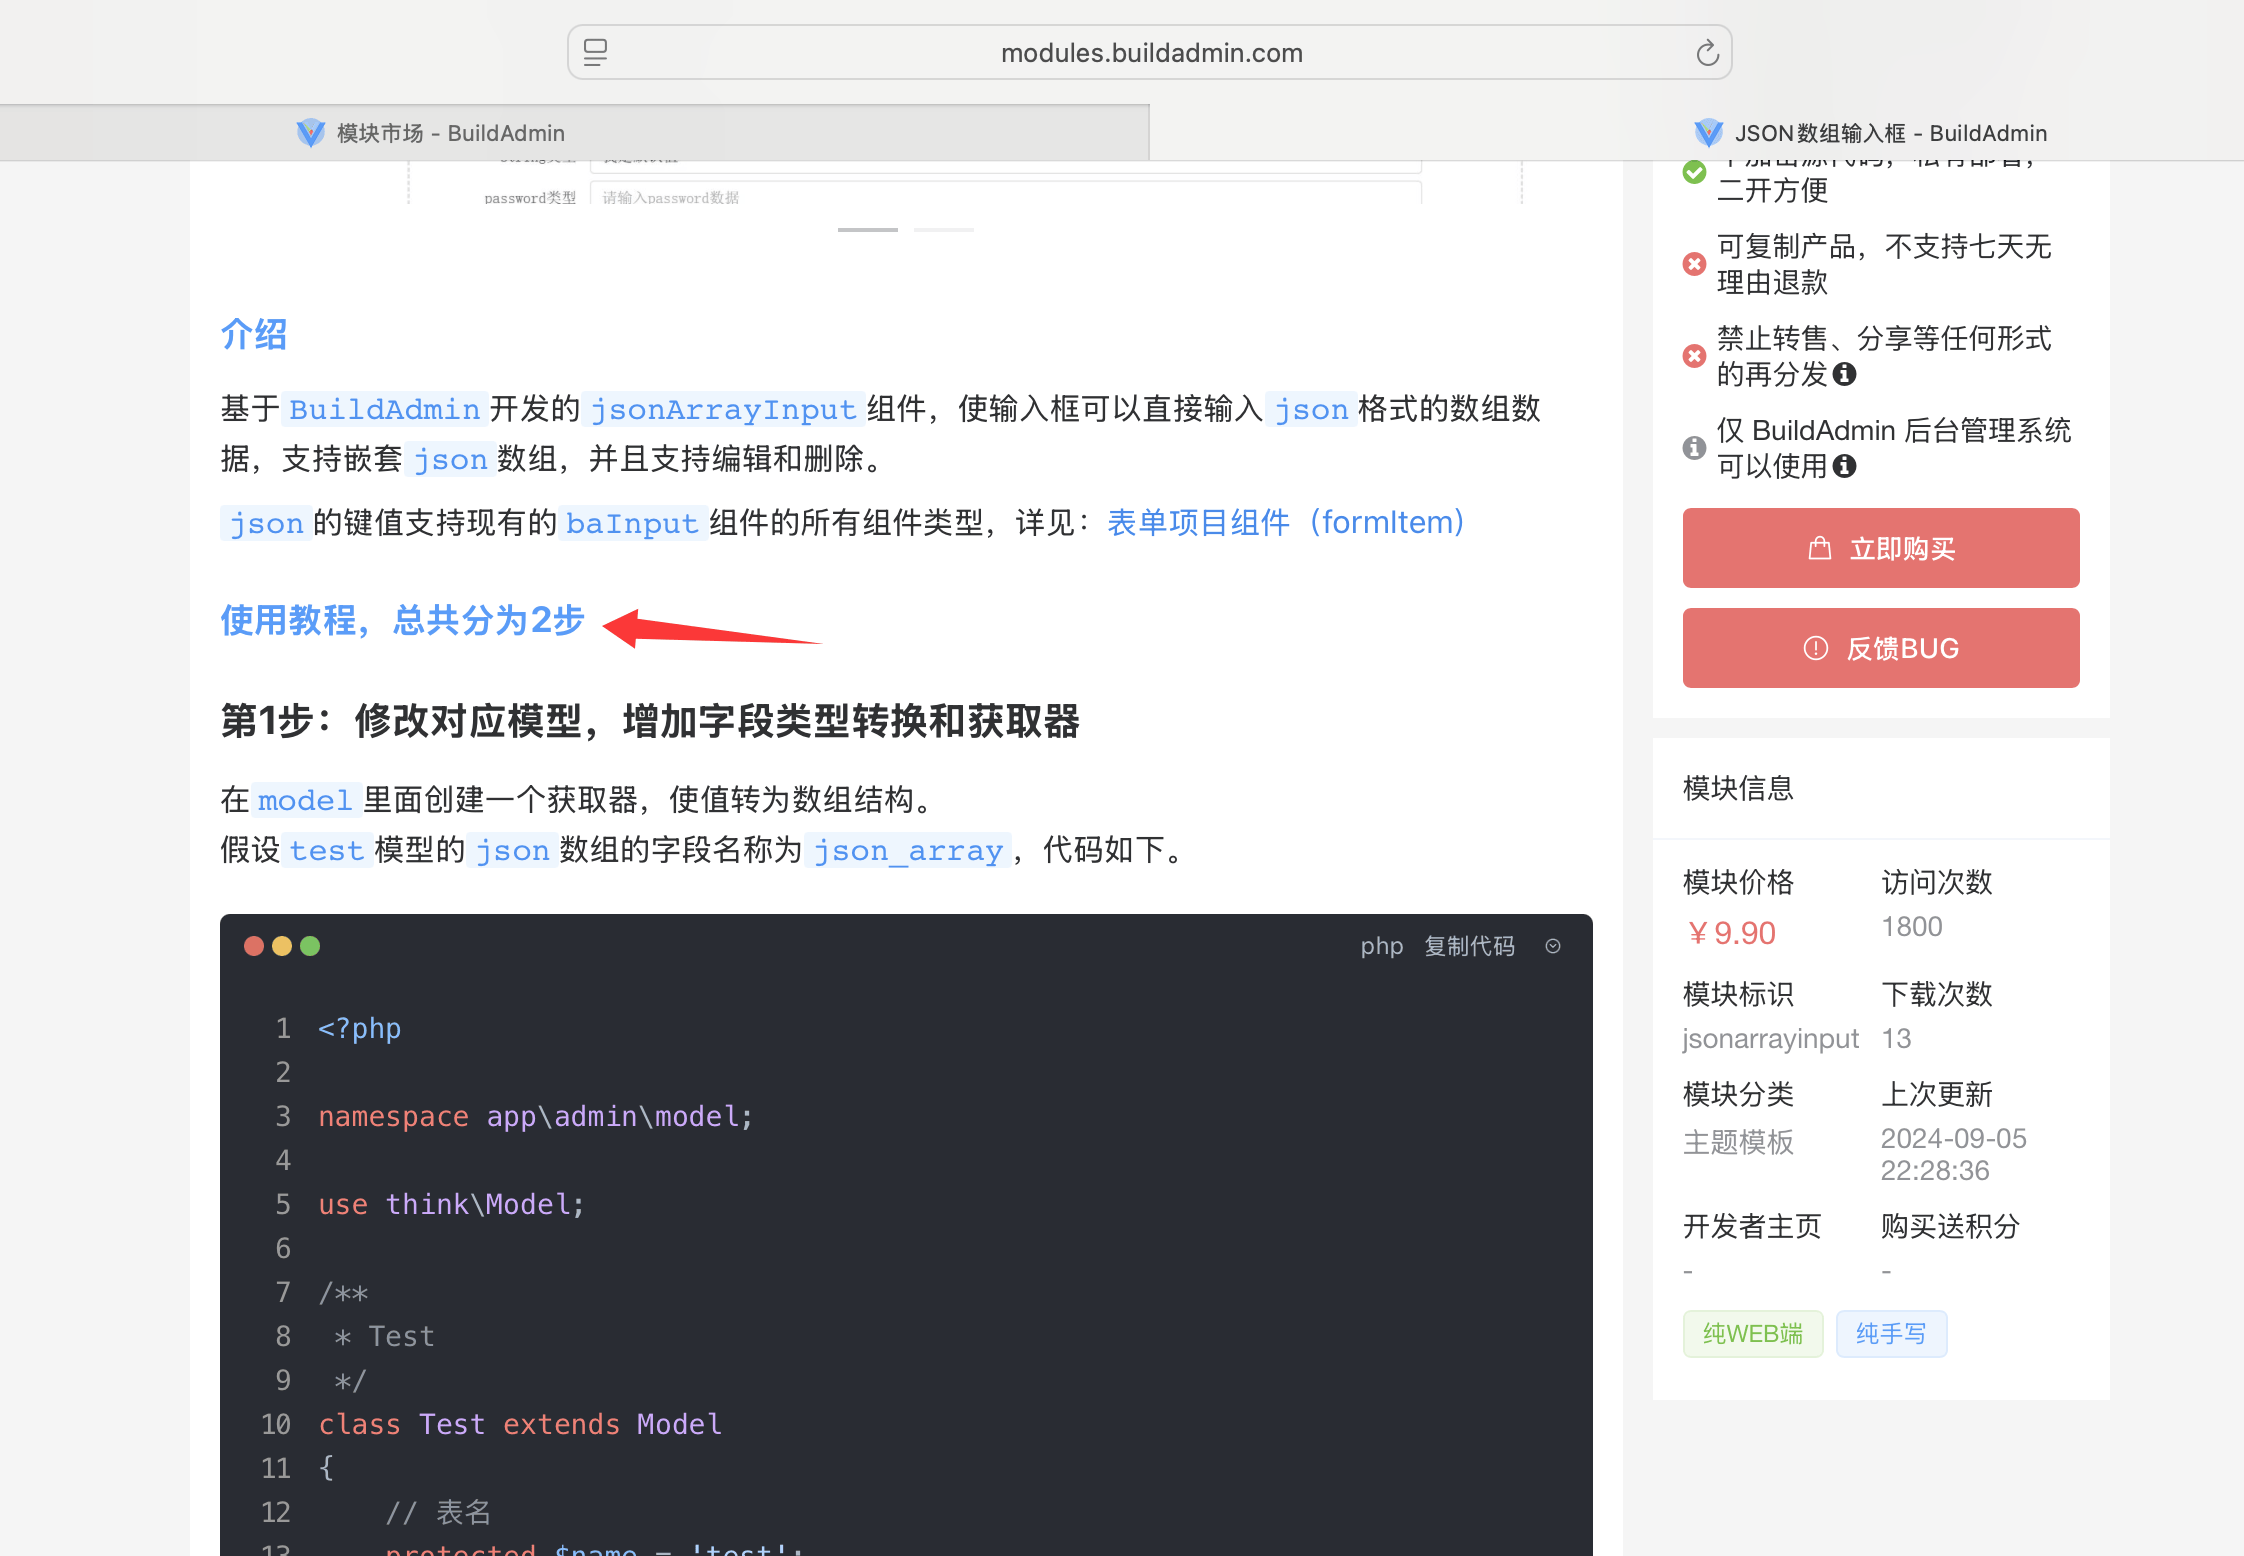Screen dimensions: 2244x1556
Task: Click the 纯WEB端 tag
Action: click(x=1753, y=1334)
